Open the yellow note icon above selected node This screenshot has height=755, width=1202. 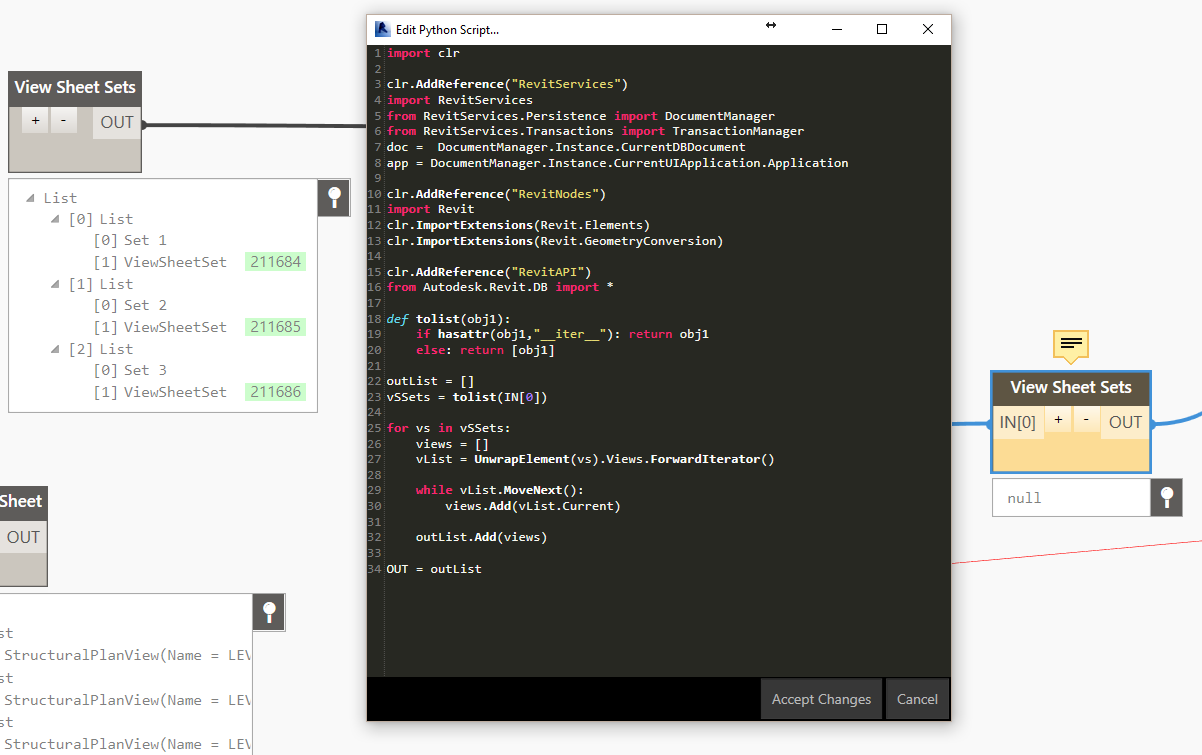coord(1070,345)
